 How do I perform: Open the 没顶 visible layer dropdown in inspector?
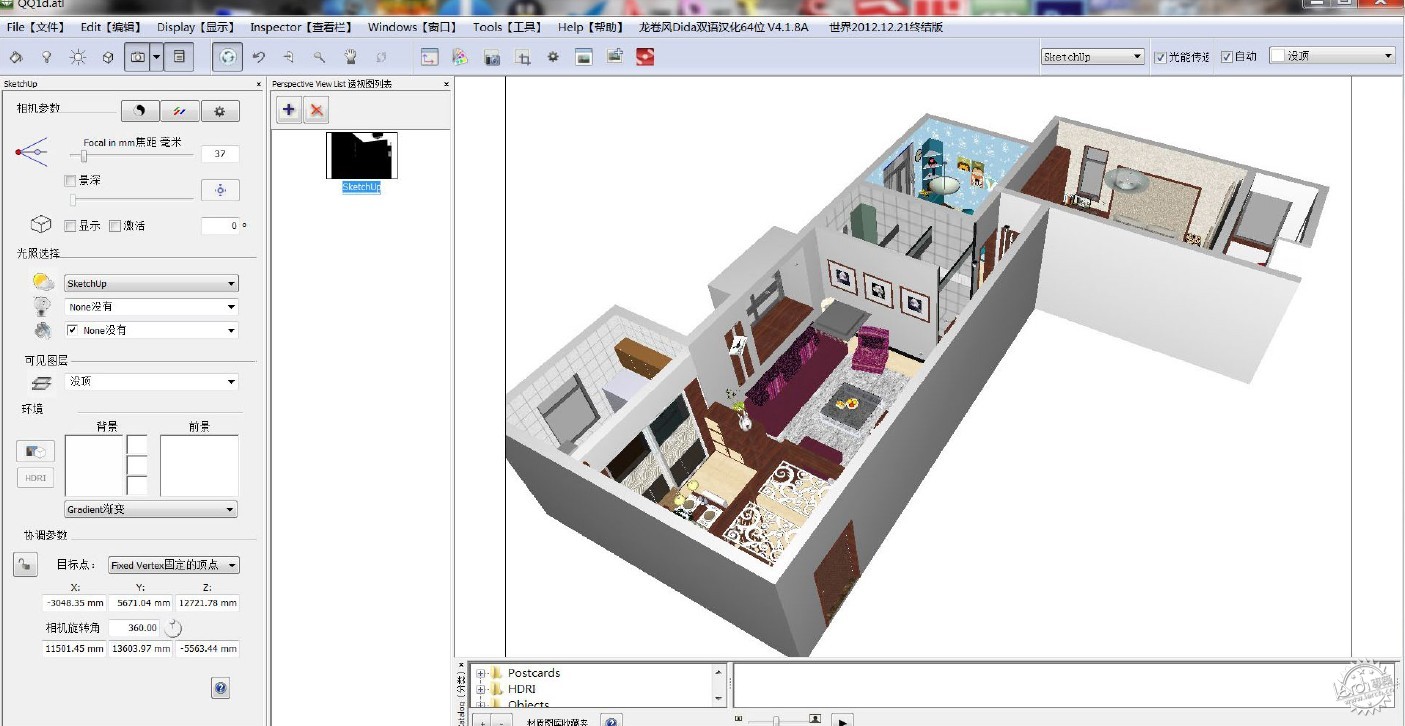(x=151, y=382)
